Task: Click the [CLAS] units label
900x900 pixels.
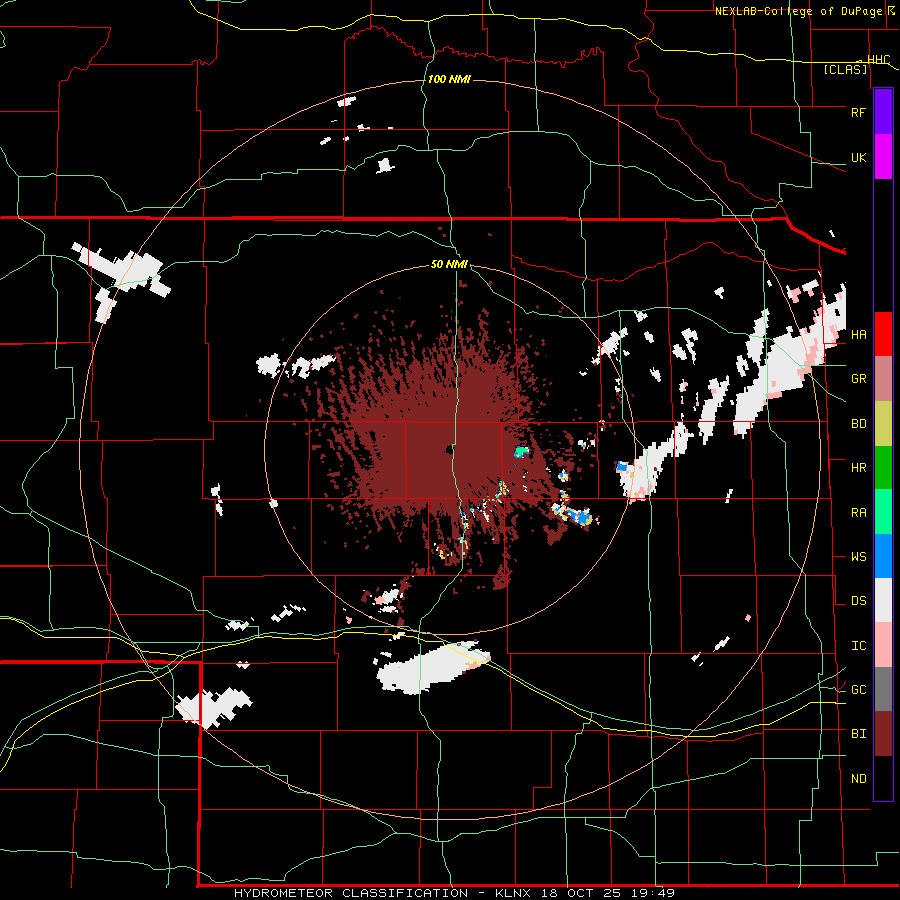Action: tap(845, 70)
